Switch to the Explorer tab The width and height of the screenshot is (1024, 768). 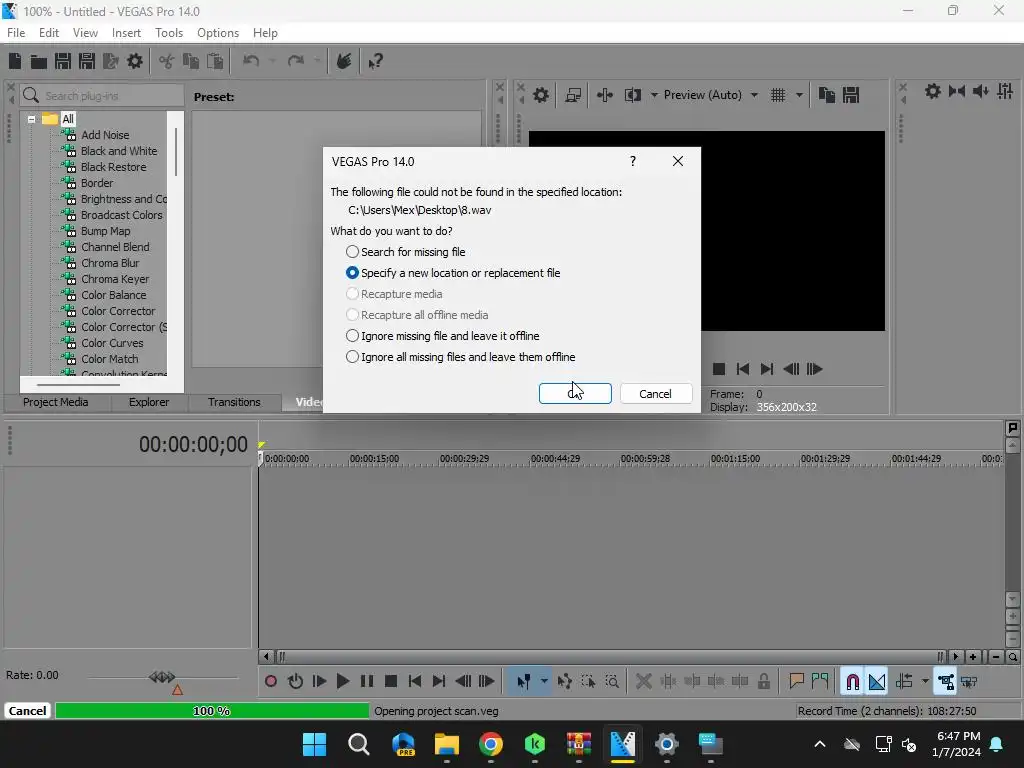click(149, 402)
